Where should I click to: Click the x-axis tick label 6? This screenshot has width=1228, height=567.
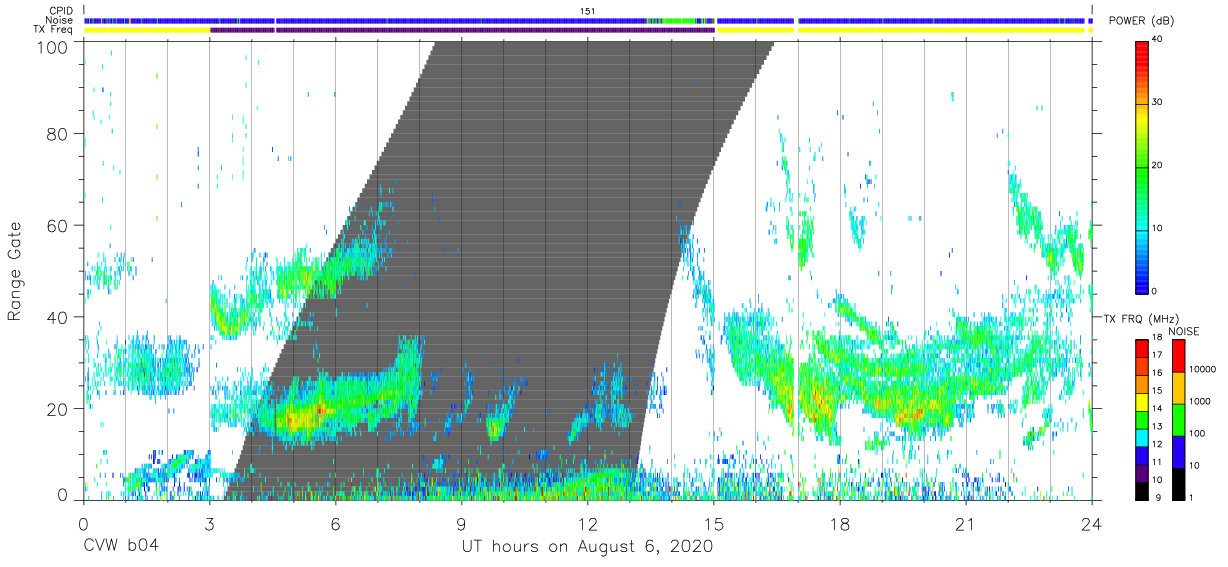click(x=335, y=524)
